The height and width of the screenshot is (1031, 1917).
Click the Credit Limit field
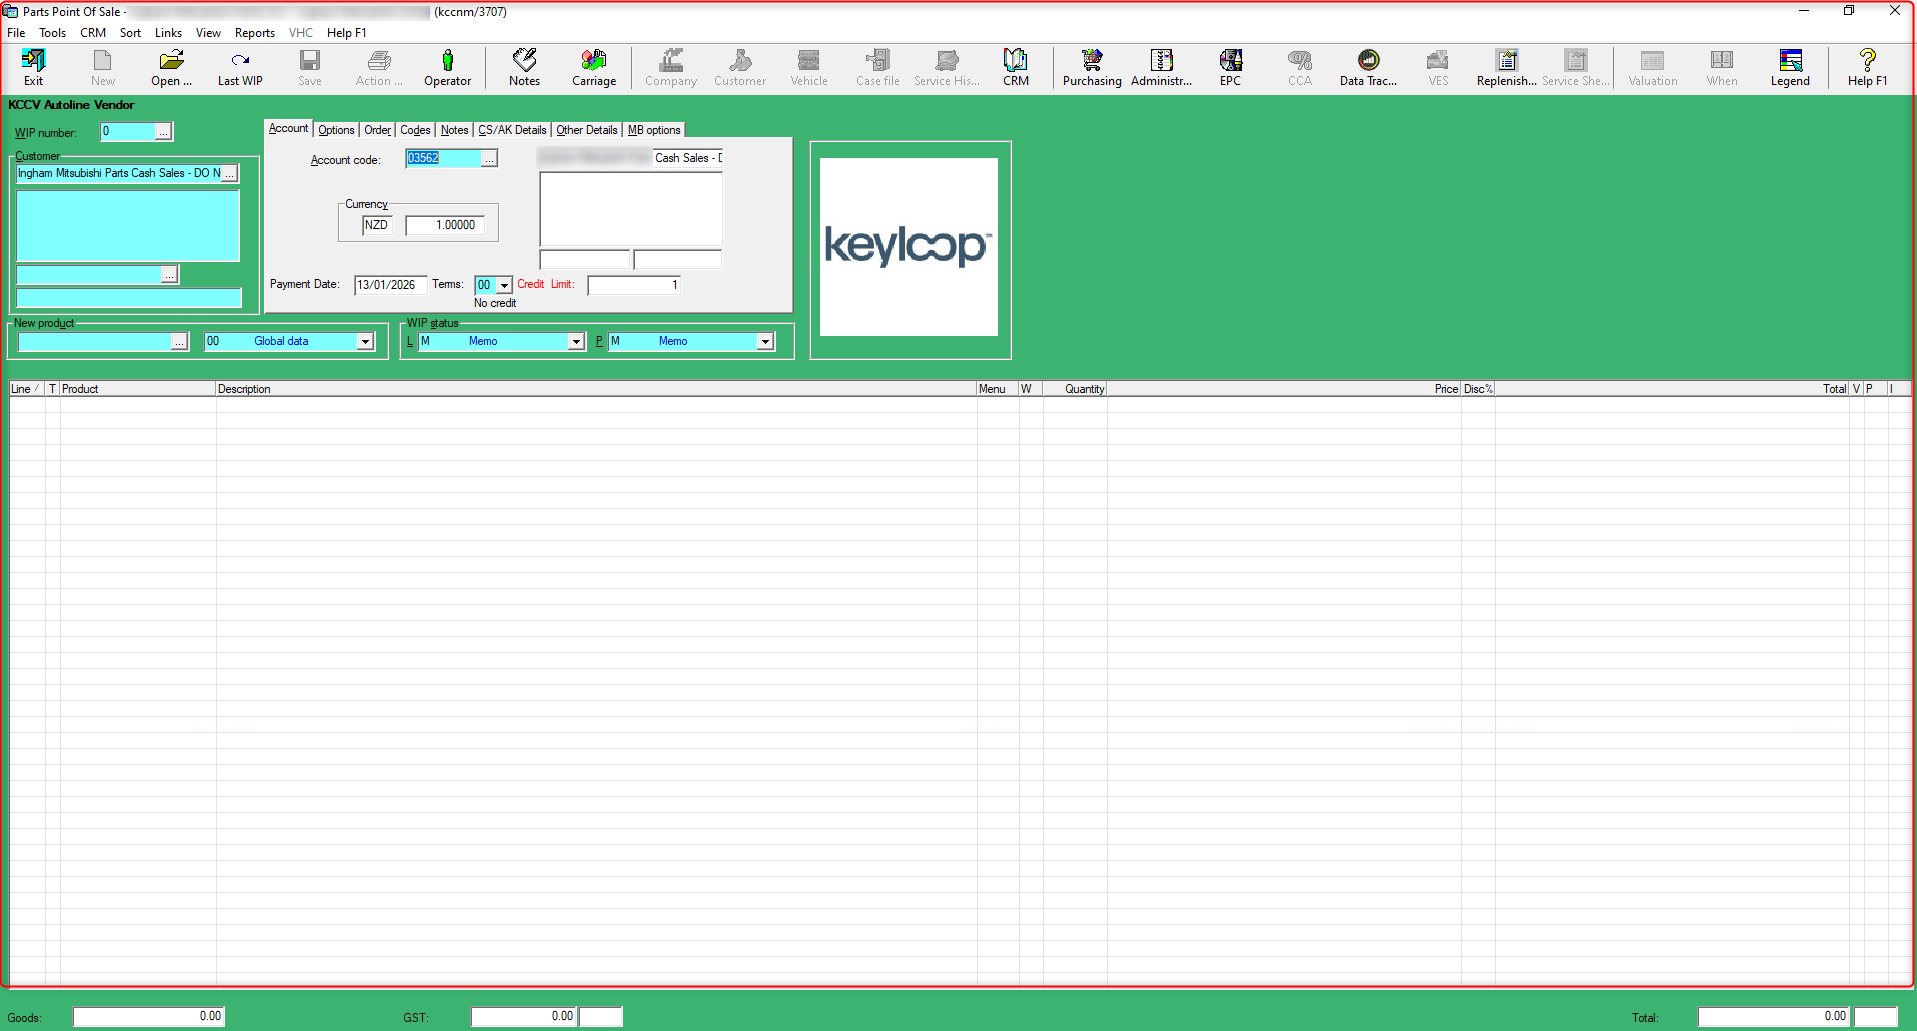634,286
